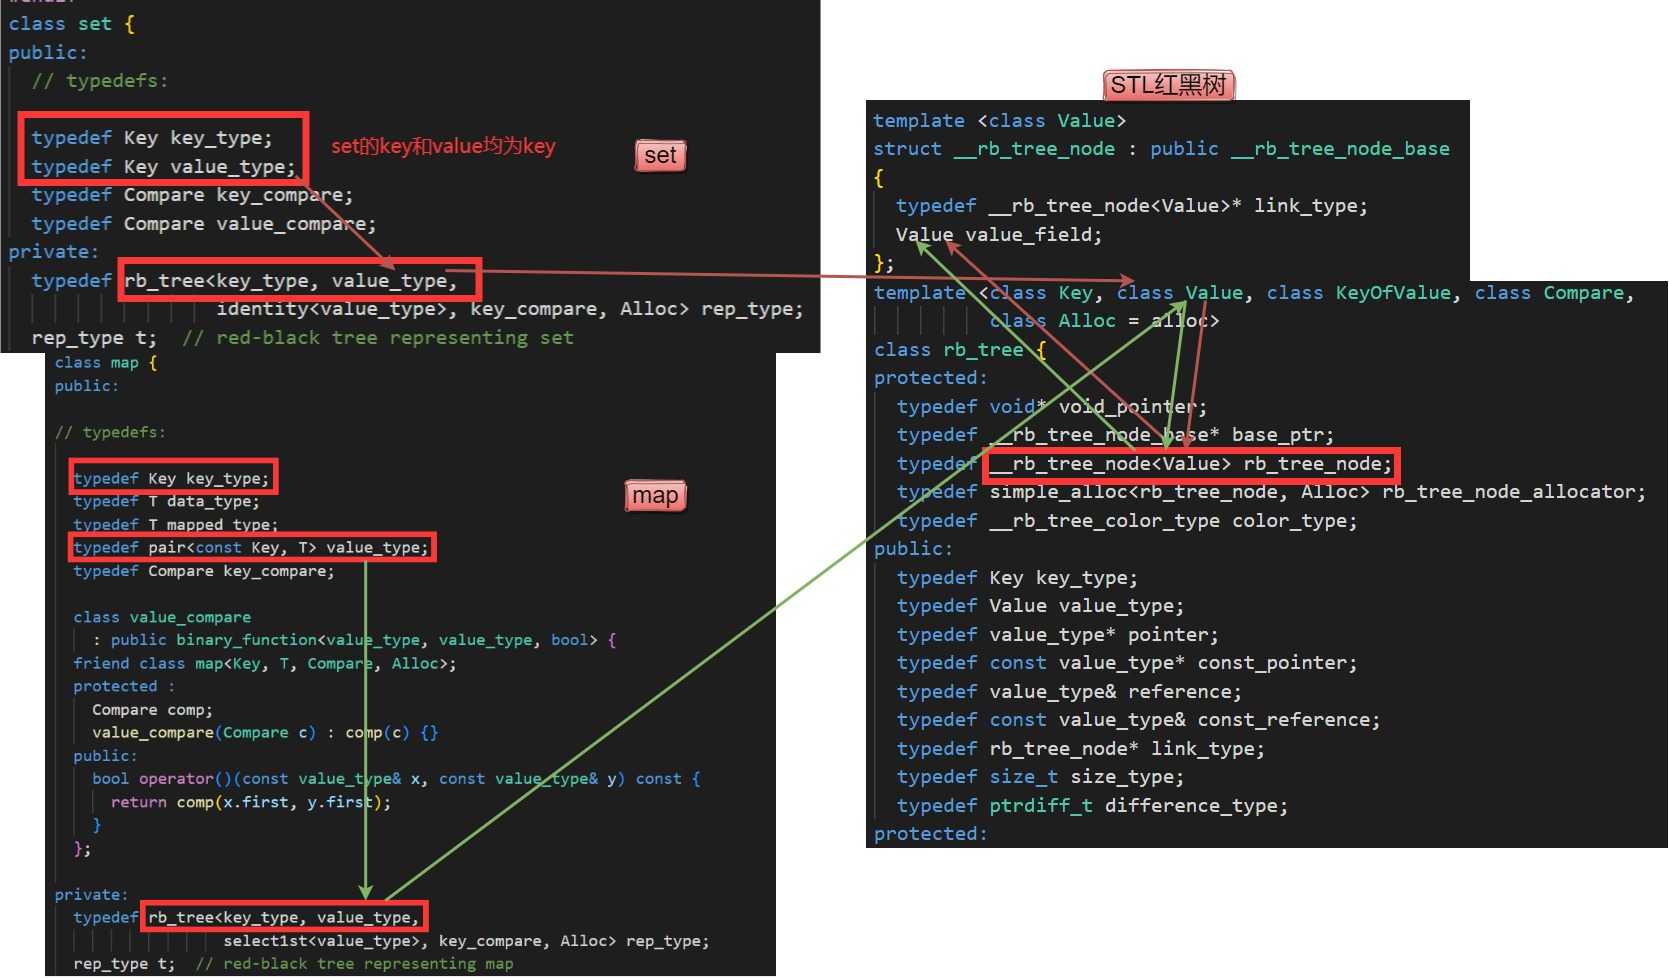This screenshot has width=1669, height=978.
Task: Click the 'class rb_tree {' declaration
Action: tap(960, 350)
